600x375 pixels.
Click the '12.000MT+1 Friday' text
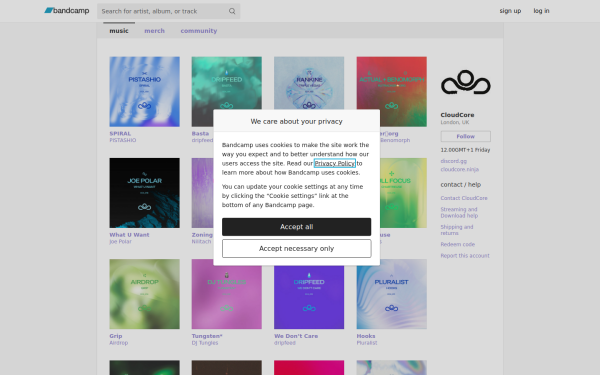click(x=465, y=150)
